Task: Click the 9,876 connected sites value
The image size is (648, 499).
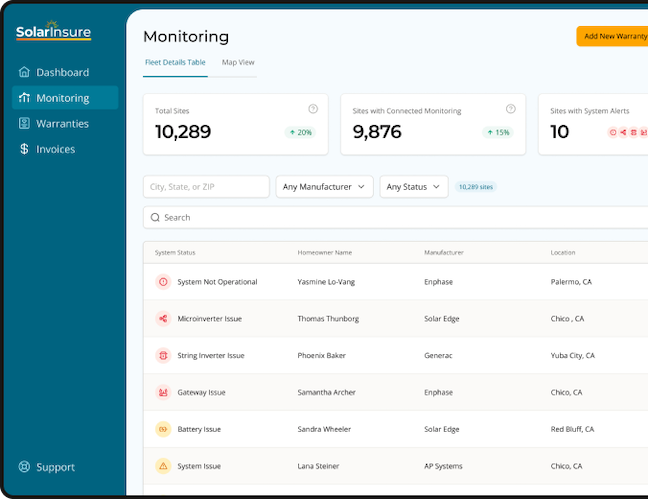Action: pos(377,131)
